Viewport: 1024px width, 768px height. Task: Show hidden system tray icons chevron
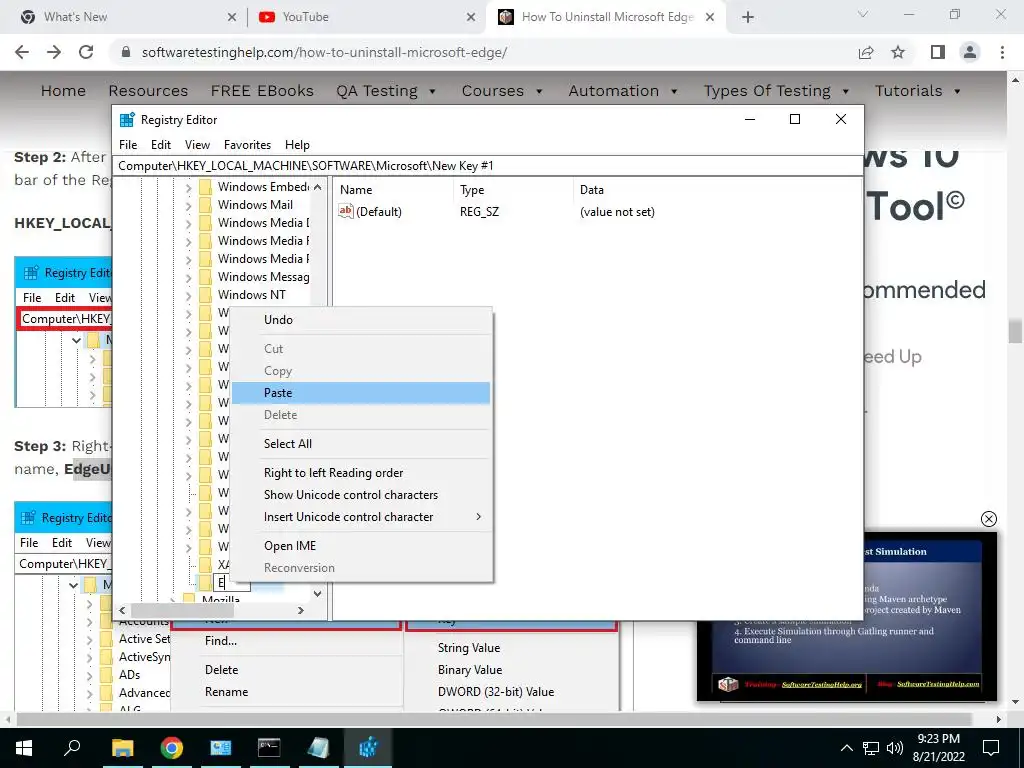pos(846,748)
